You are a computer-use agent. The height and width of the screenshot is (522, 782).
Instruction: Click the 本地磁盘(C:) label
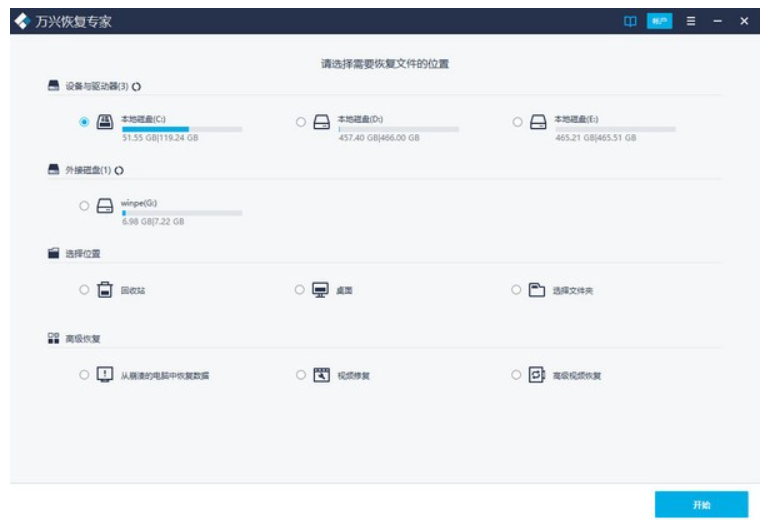(144, 119)
